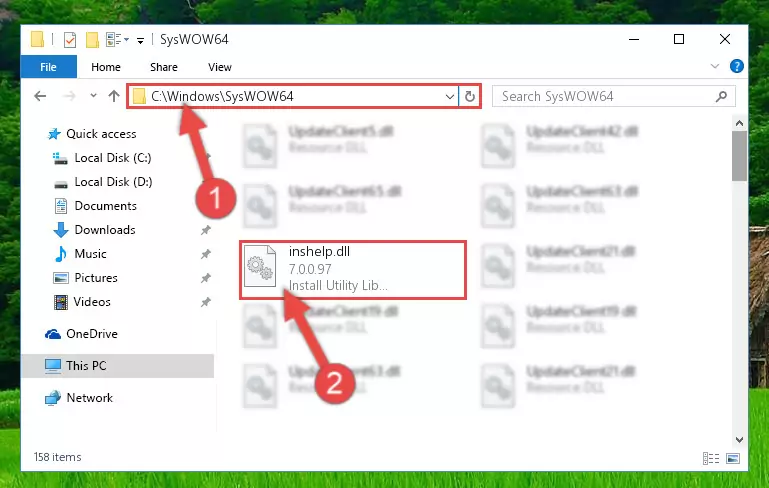Switch to the Home ribbon tab
Viewport: 769px width, 488px height.
pyautogui.click(x=106, y=67)
